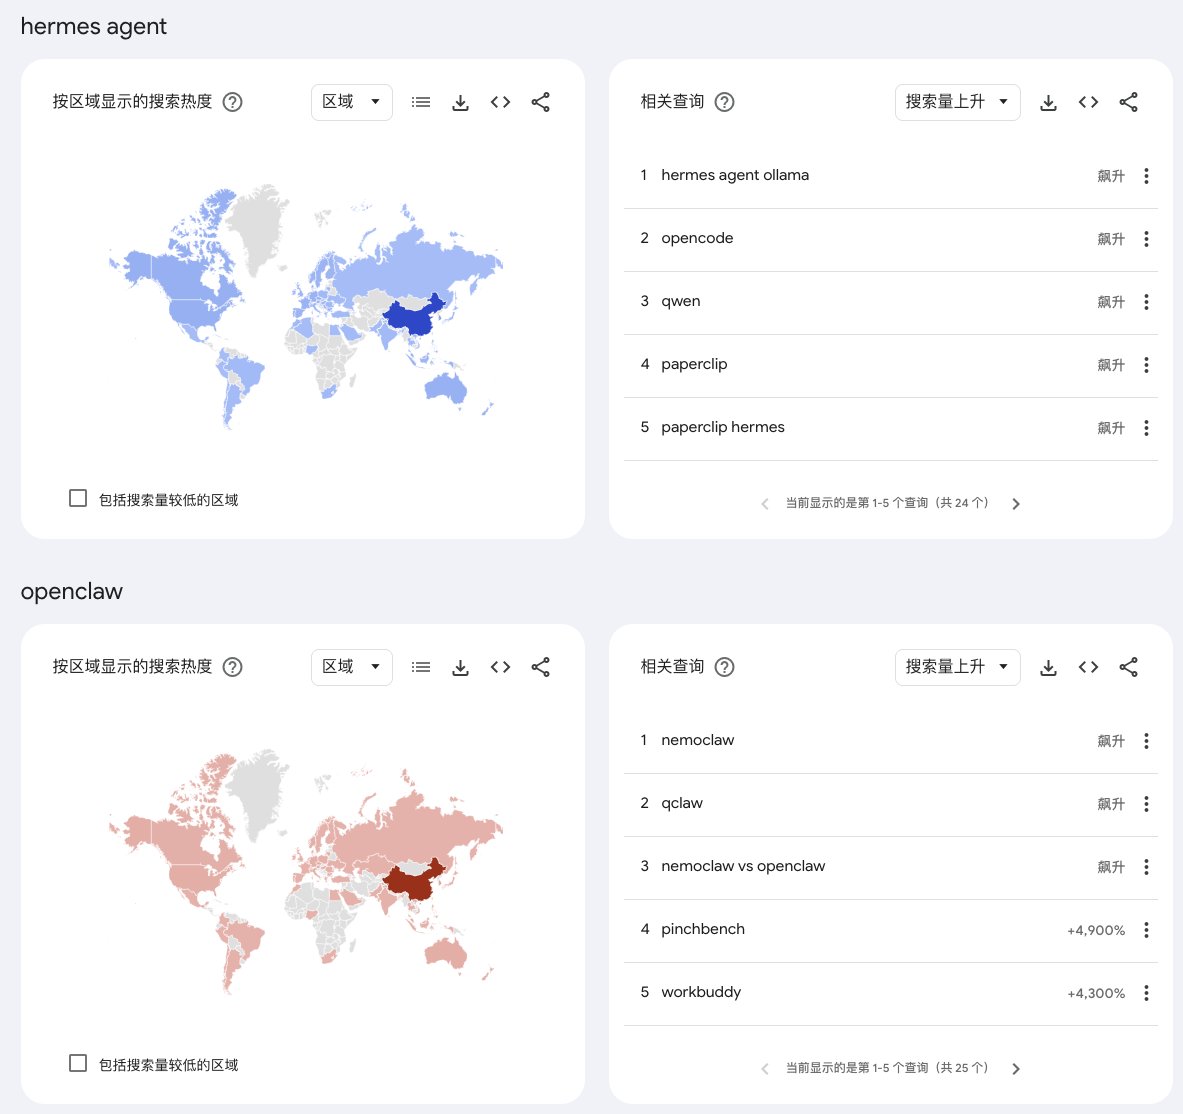Click the +4,900% value for pinchbench
This screenshot has height=1114, width=1183.
[x=1095, y=931]
